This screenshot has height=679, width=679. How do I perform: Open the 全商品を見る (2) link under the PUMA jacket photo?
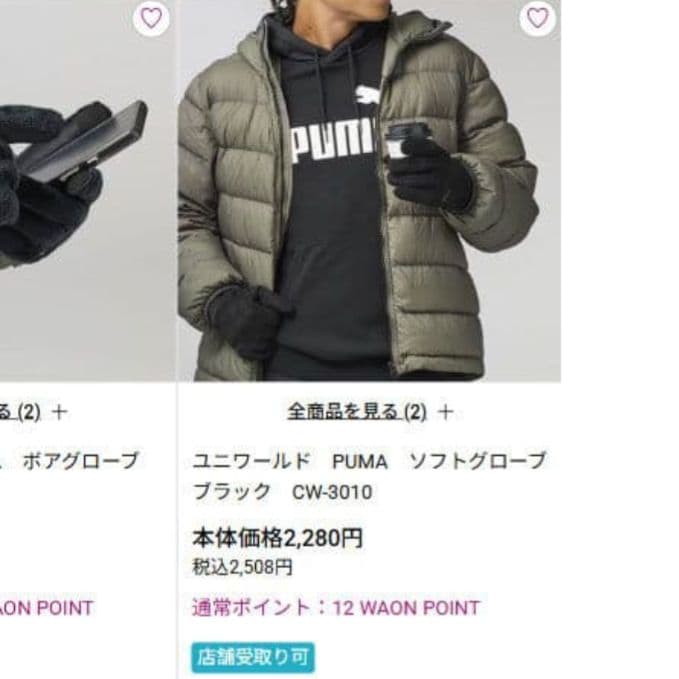click(357, 411)
